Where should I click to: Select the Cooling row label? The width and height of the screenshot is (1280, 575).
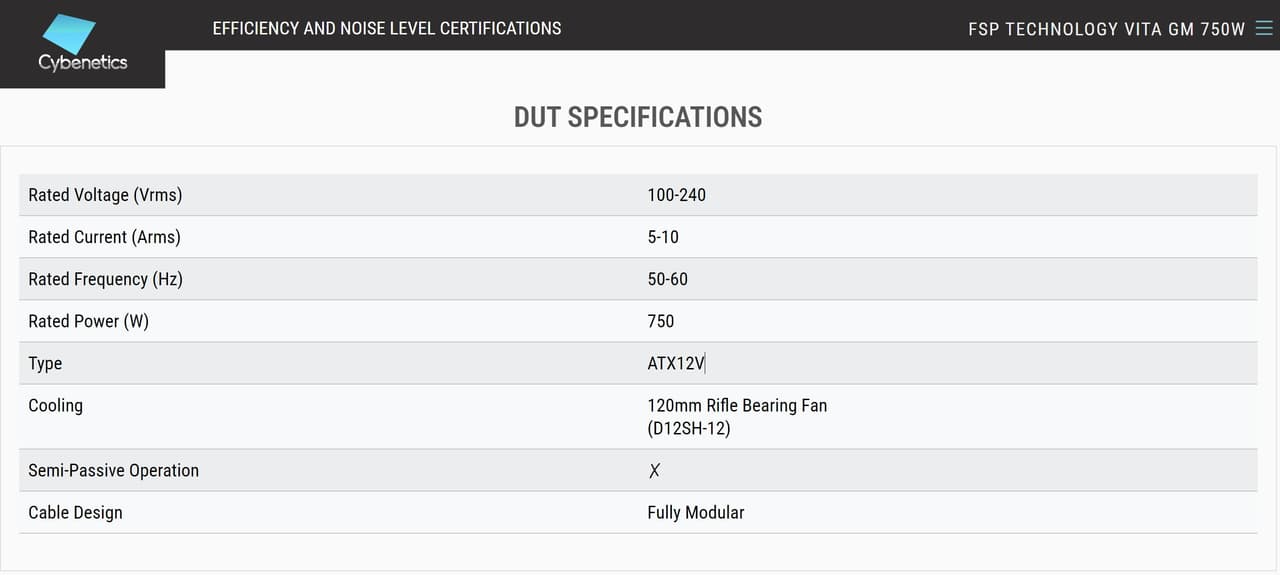tap(55, 405)
